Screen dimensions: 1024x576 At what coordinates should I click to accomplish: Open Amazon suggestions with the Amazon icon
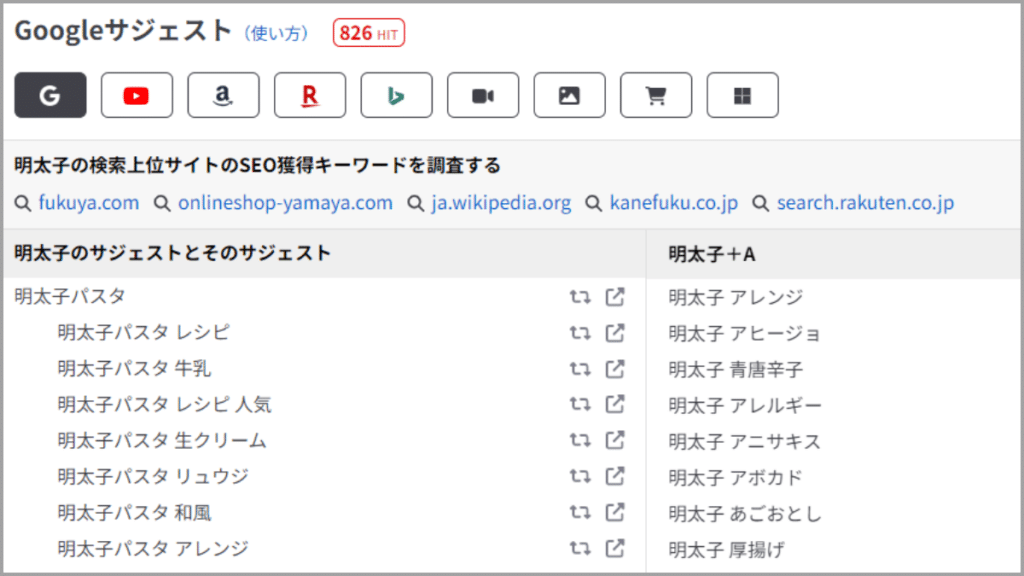(223, 95)
